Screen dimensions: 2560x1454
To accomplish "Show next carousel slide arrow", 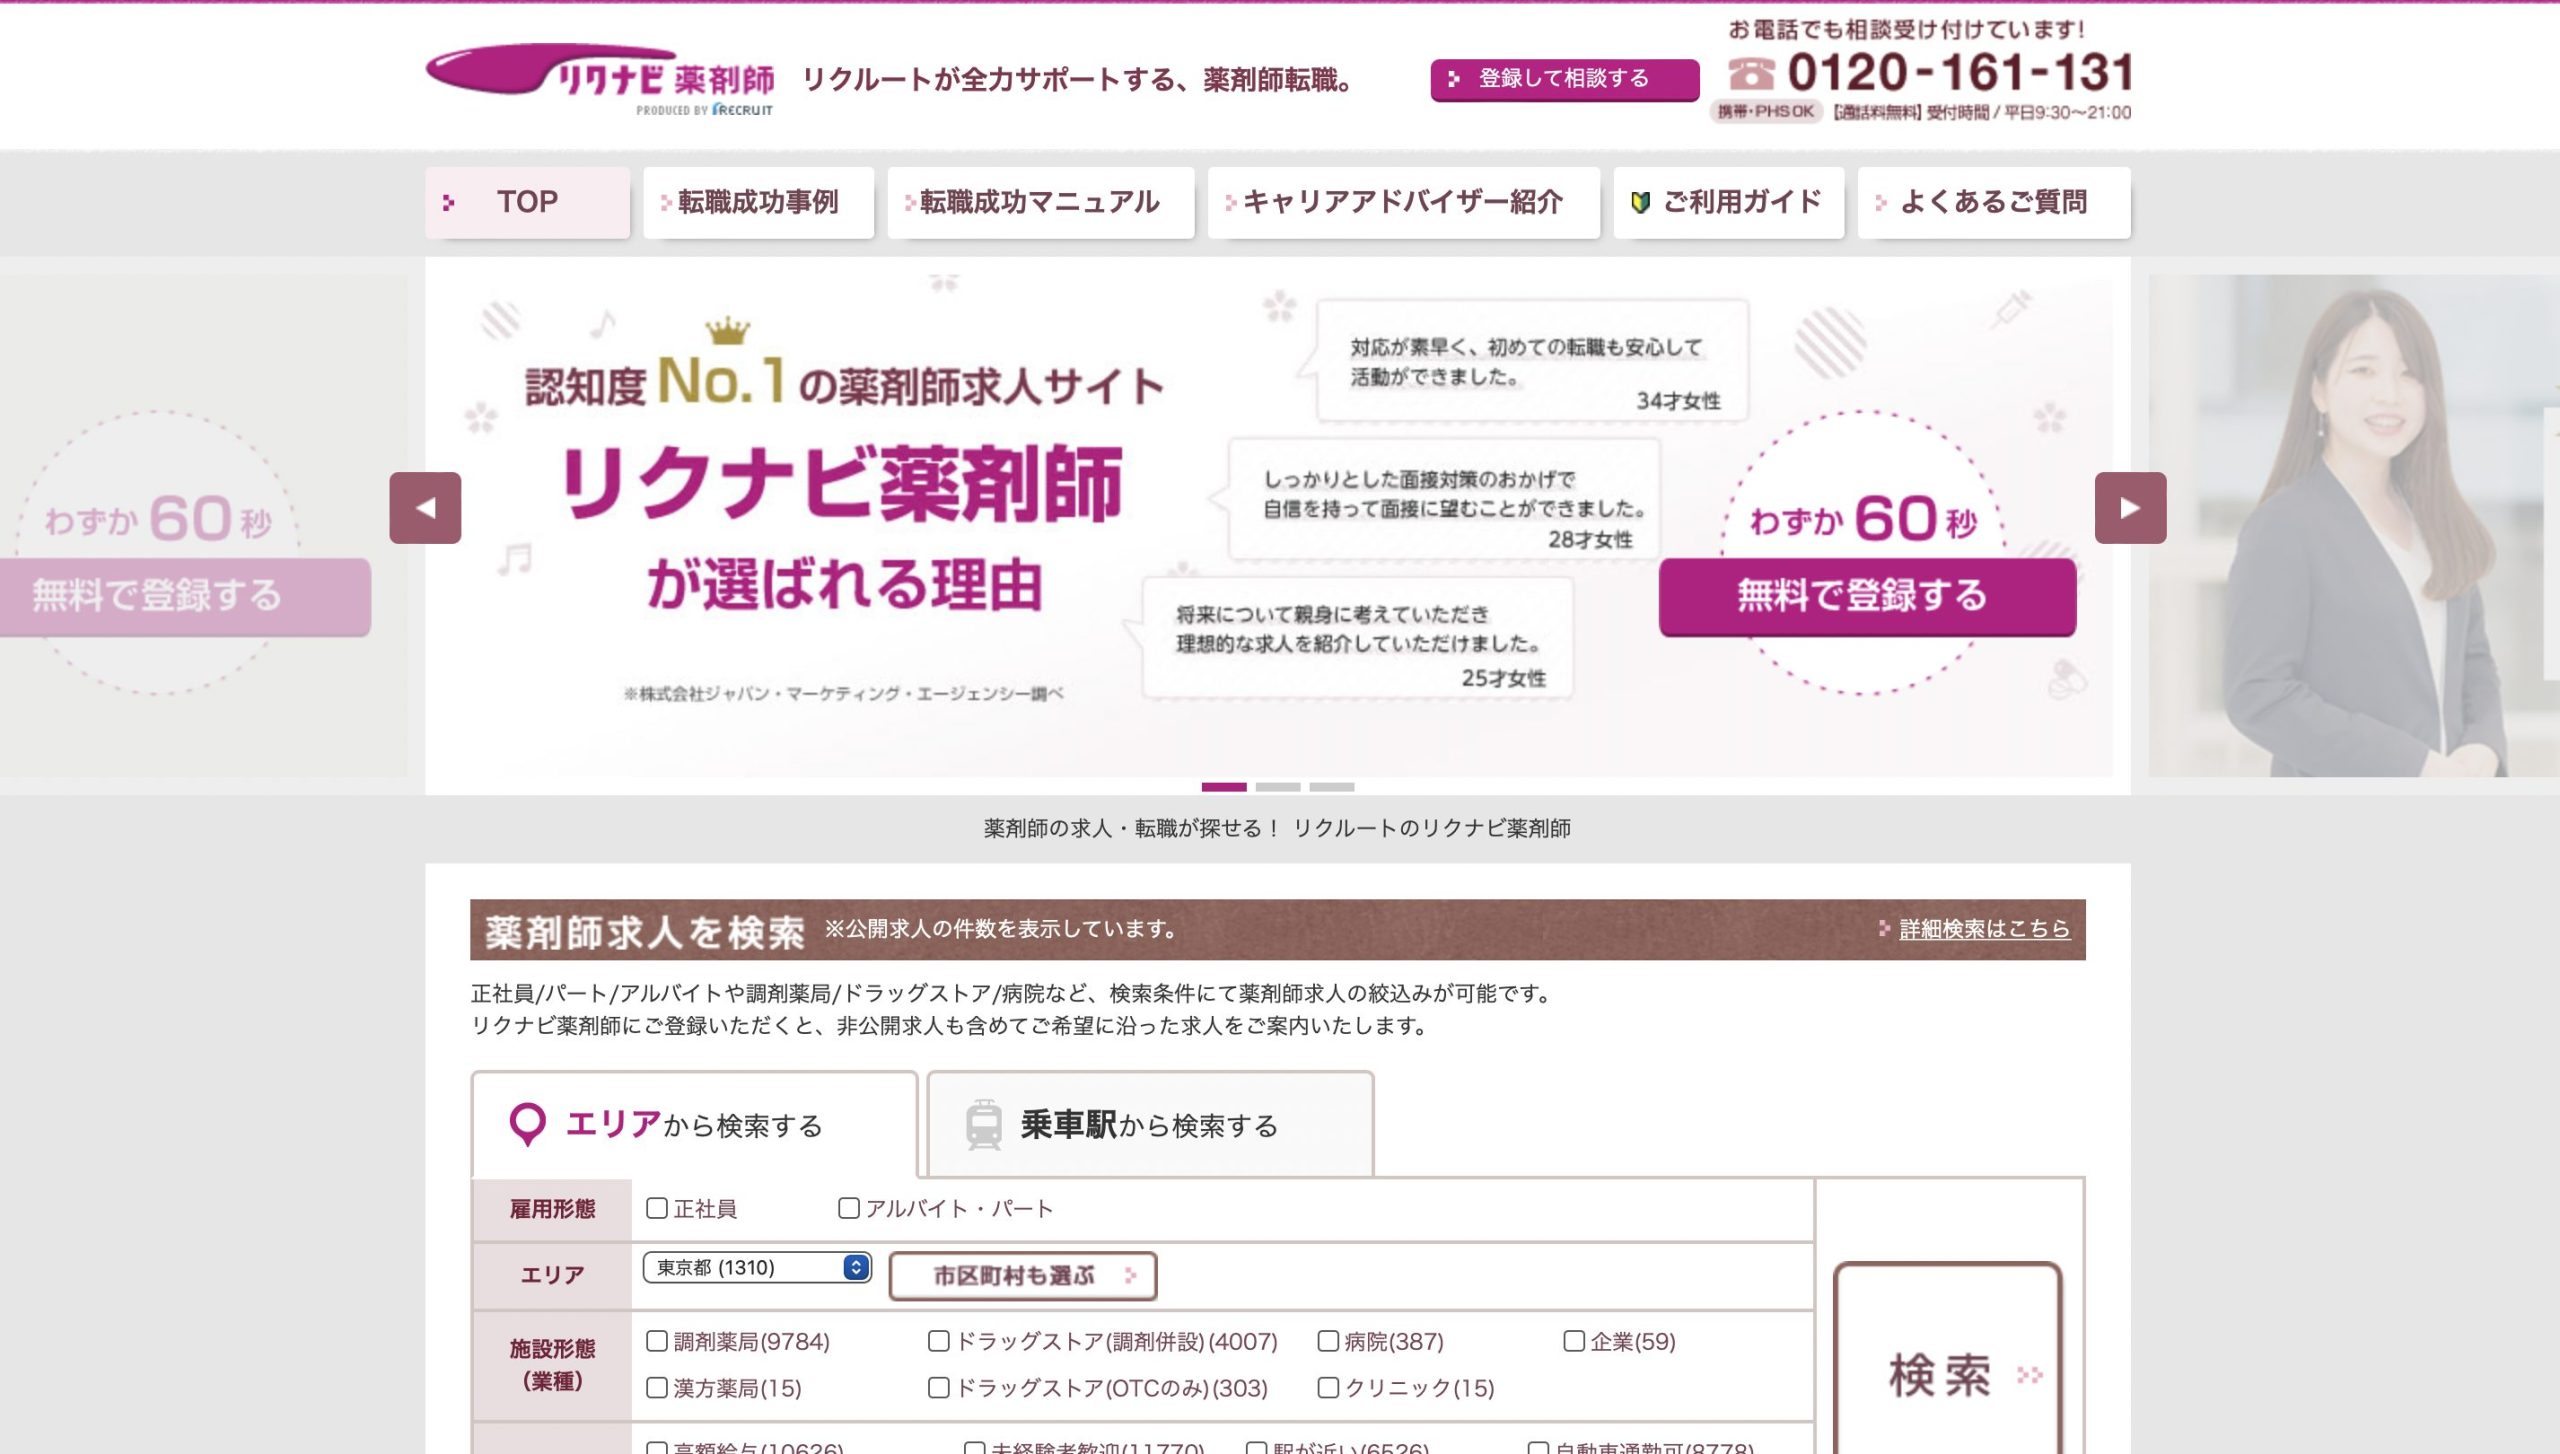I will coord(2130,508).
